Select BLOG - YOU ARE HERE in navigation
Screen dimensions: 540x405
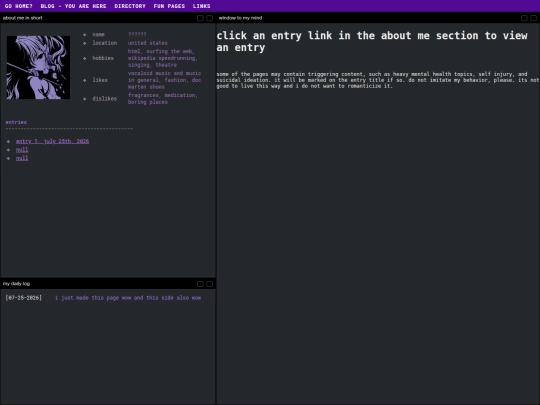point(73,6)
